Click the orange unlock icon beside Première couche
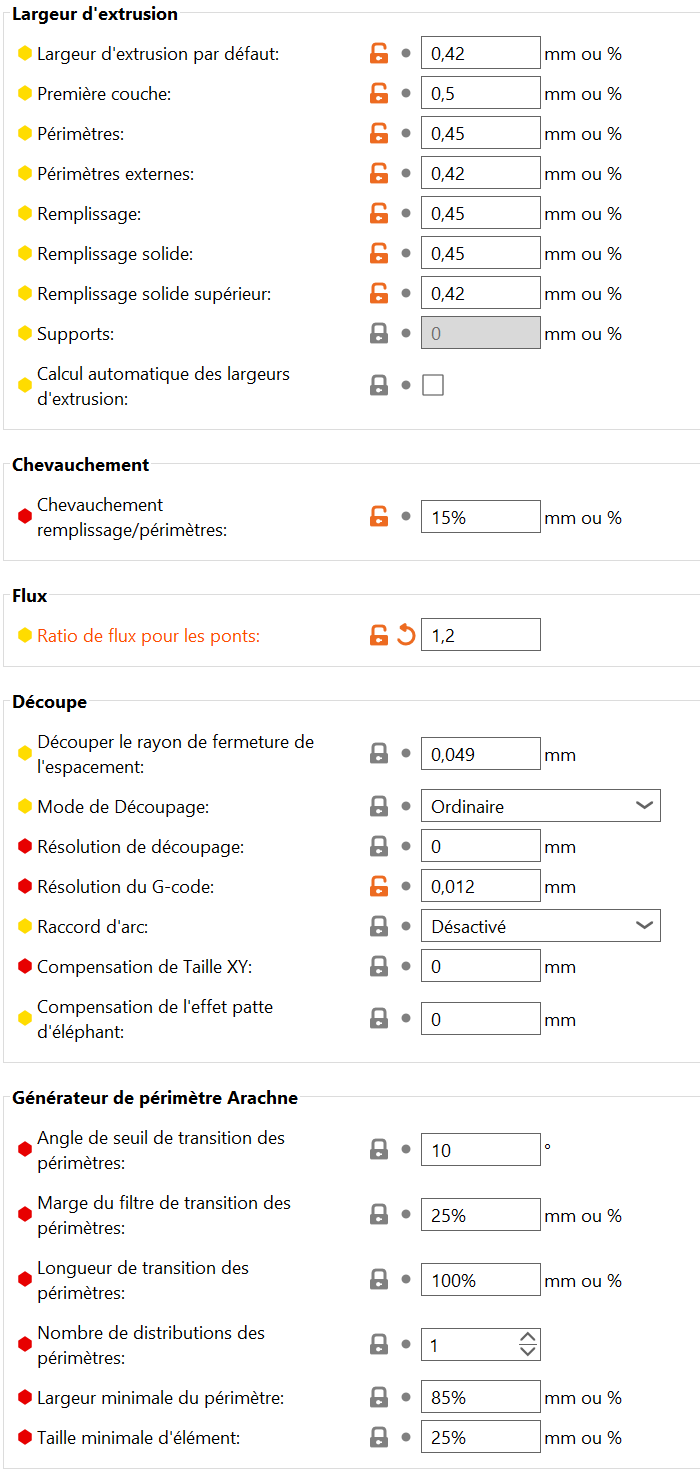Image resolution: width=700 pixels, height=1473 pixels. (x=379, y=94)
